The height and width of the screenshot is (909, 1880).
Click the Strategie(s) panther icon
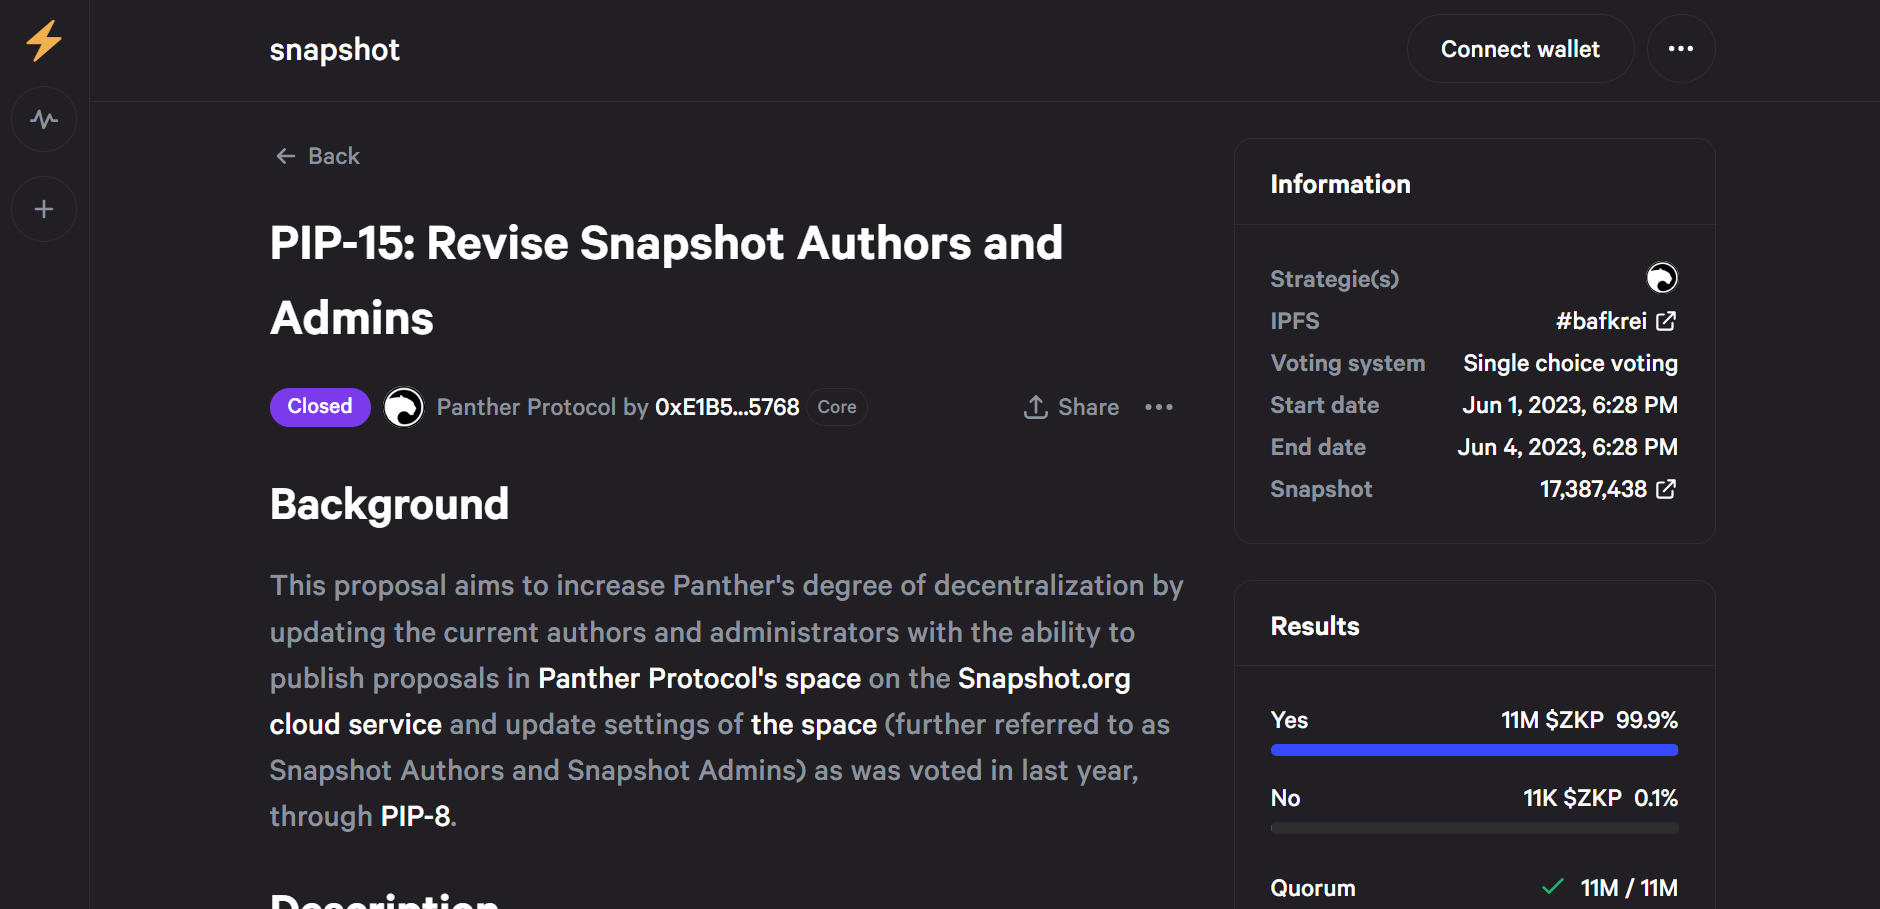(1662, 278)
